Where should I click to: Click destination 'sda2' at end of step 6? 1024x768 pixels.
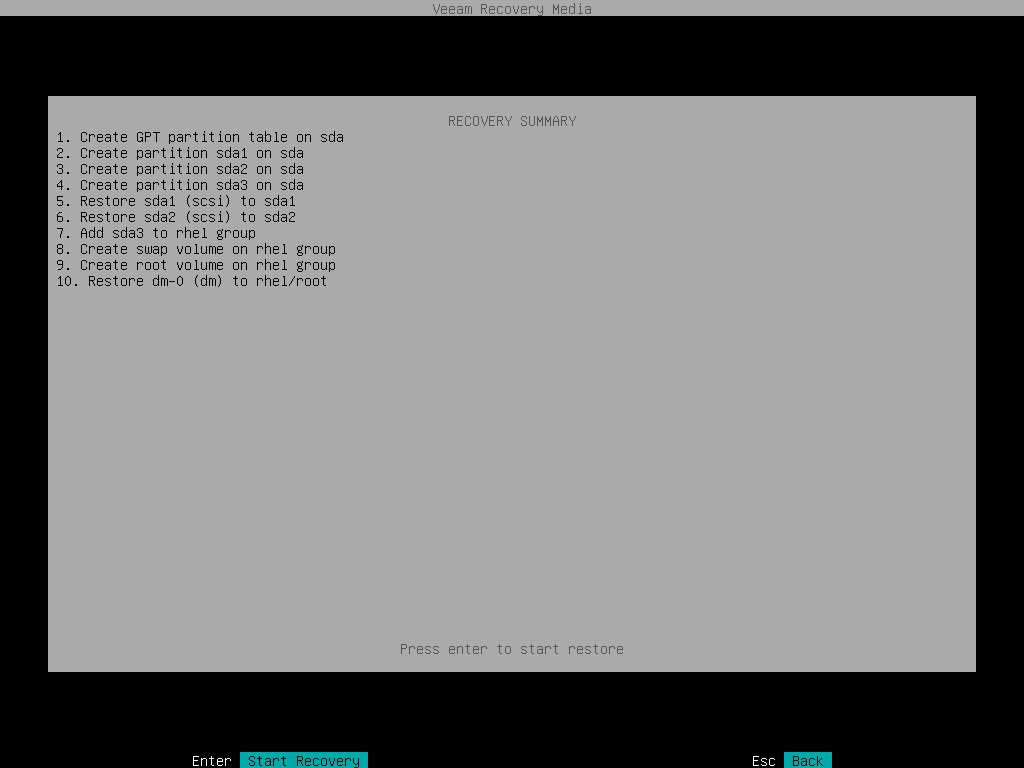pyautogui.click(x=280, y=217)
